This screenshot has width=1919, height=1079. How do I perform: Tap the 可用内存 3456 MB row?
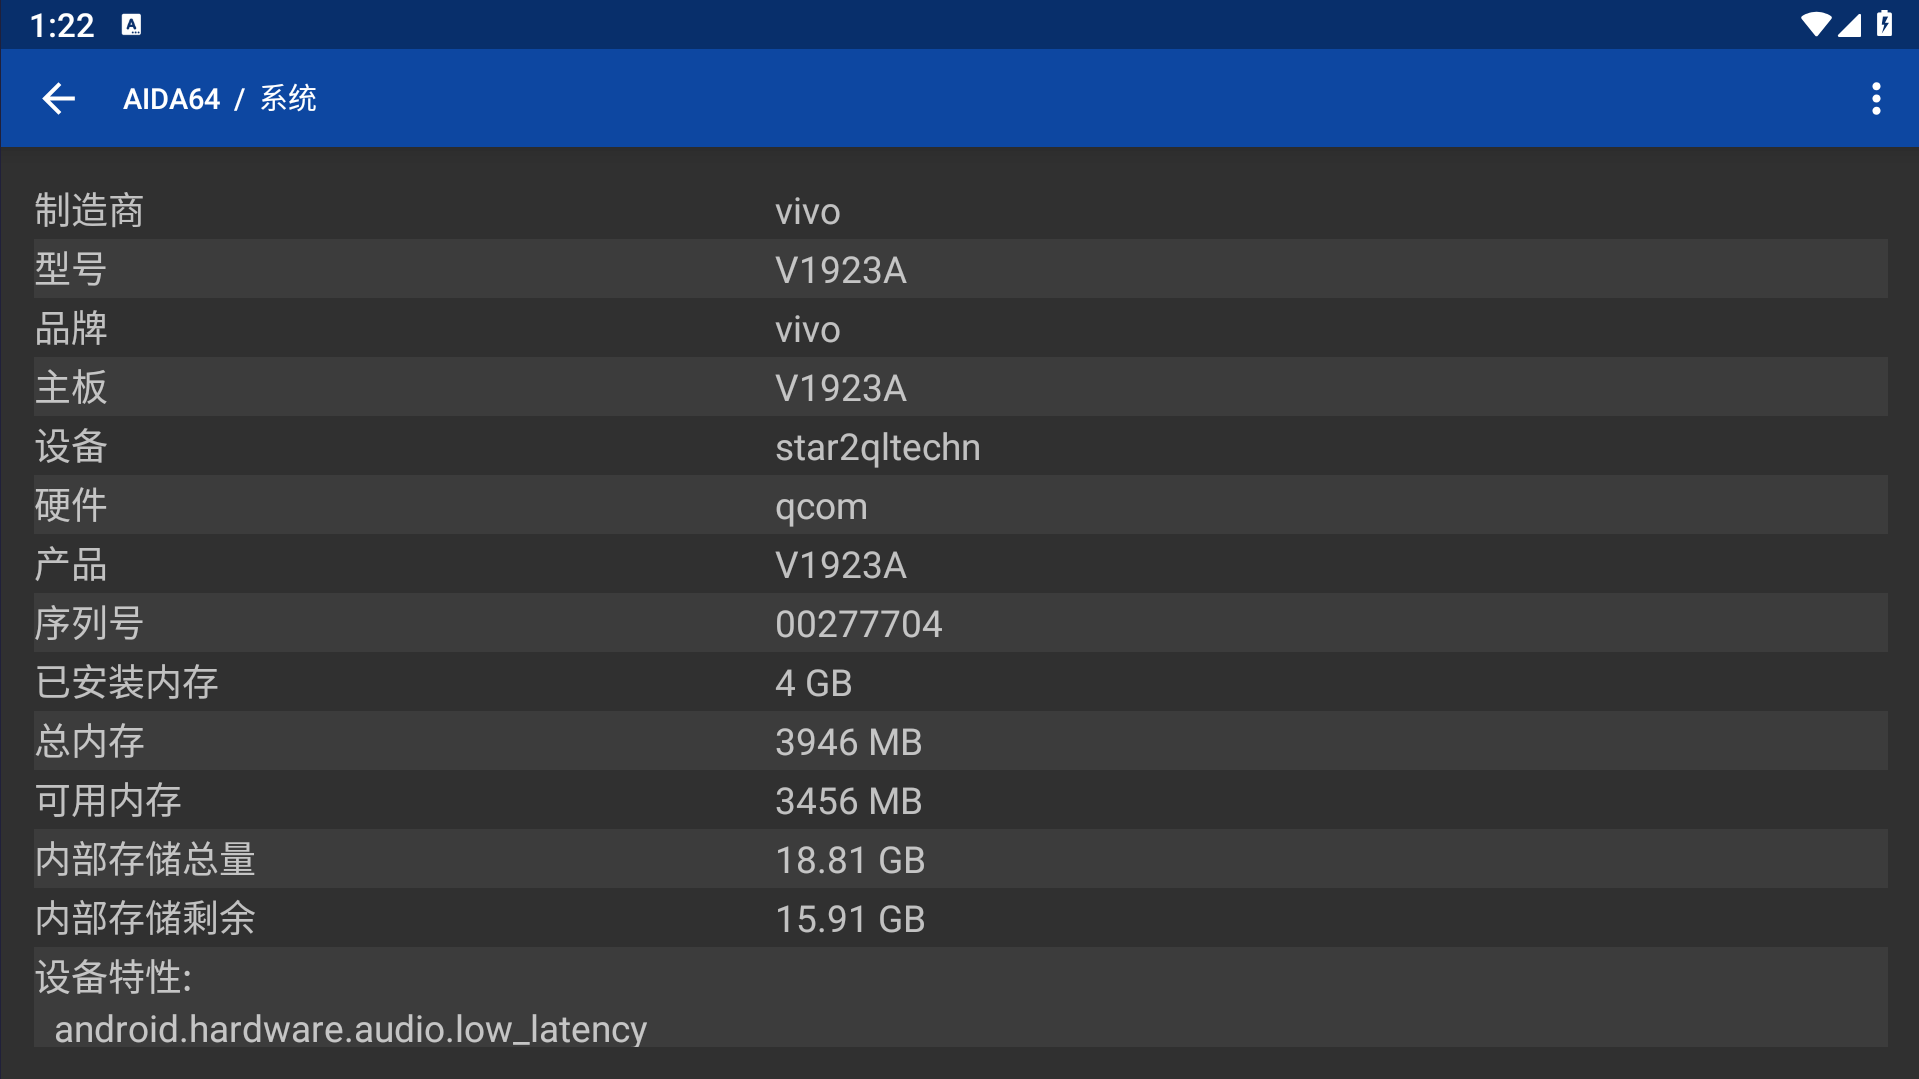(x=960, y=800)
